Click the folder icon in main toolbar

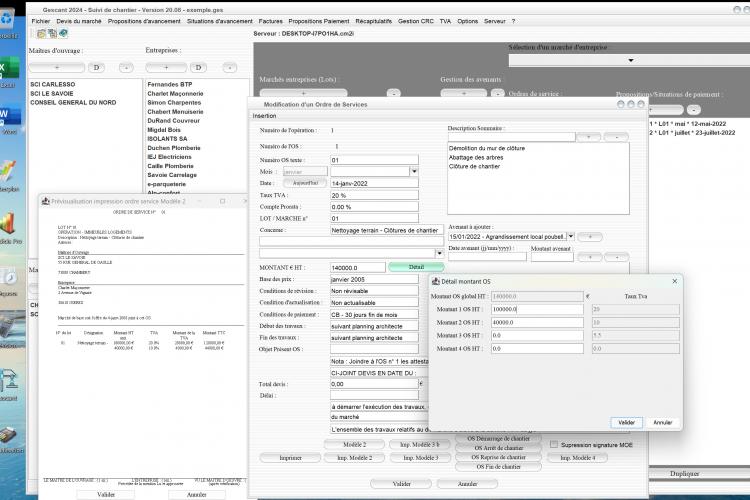click(41, 33)
